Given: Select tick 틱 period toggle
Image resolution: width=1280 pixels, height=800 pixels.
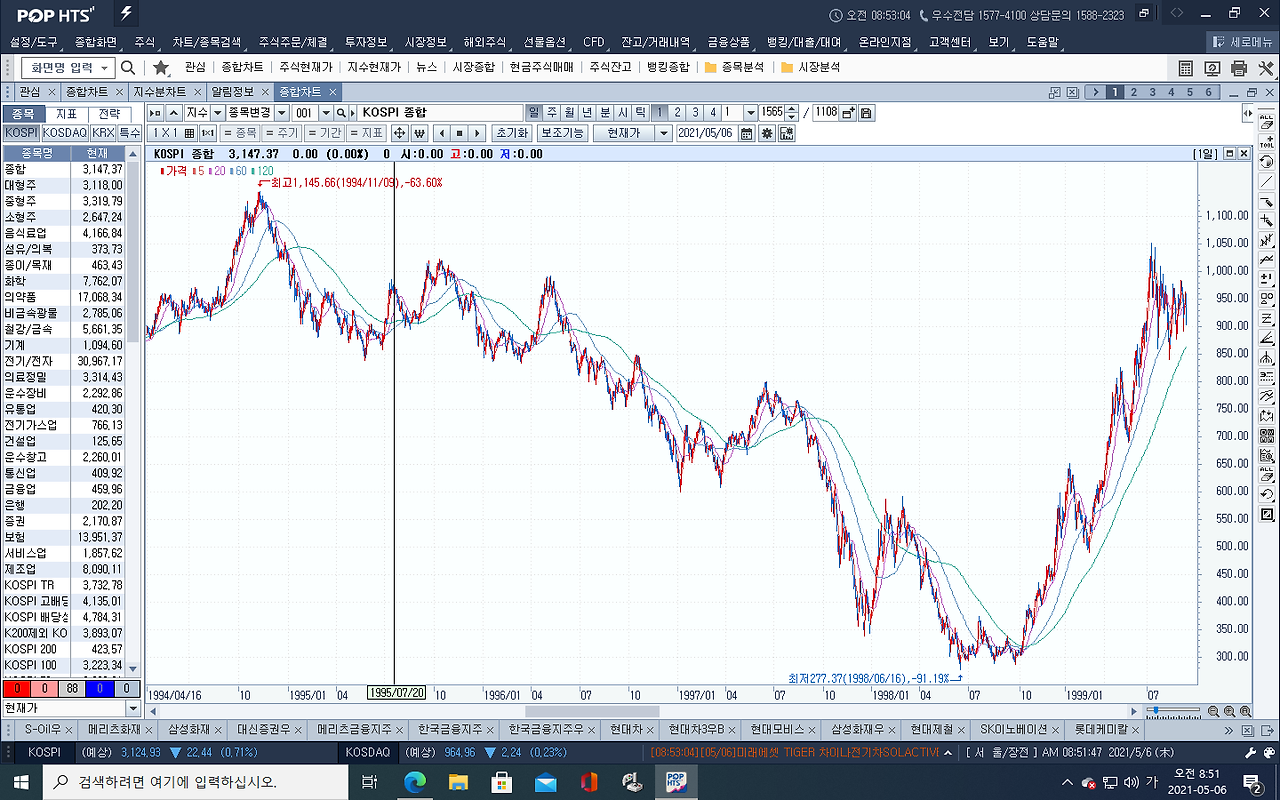Looking at the screenshot, I should click(641, 113).
